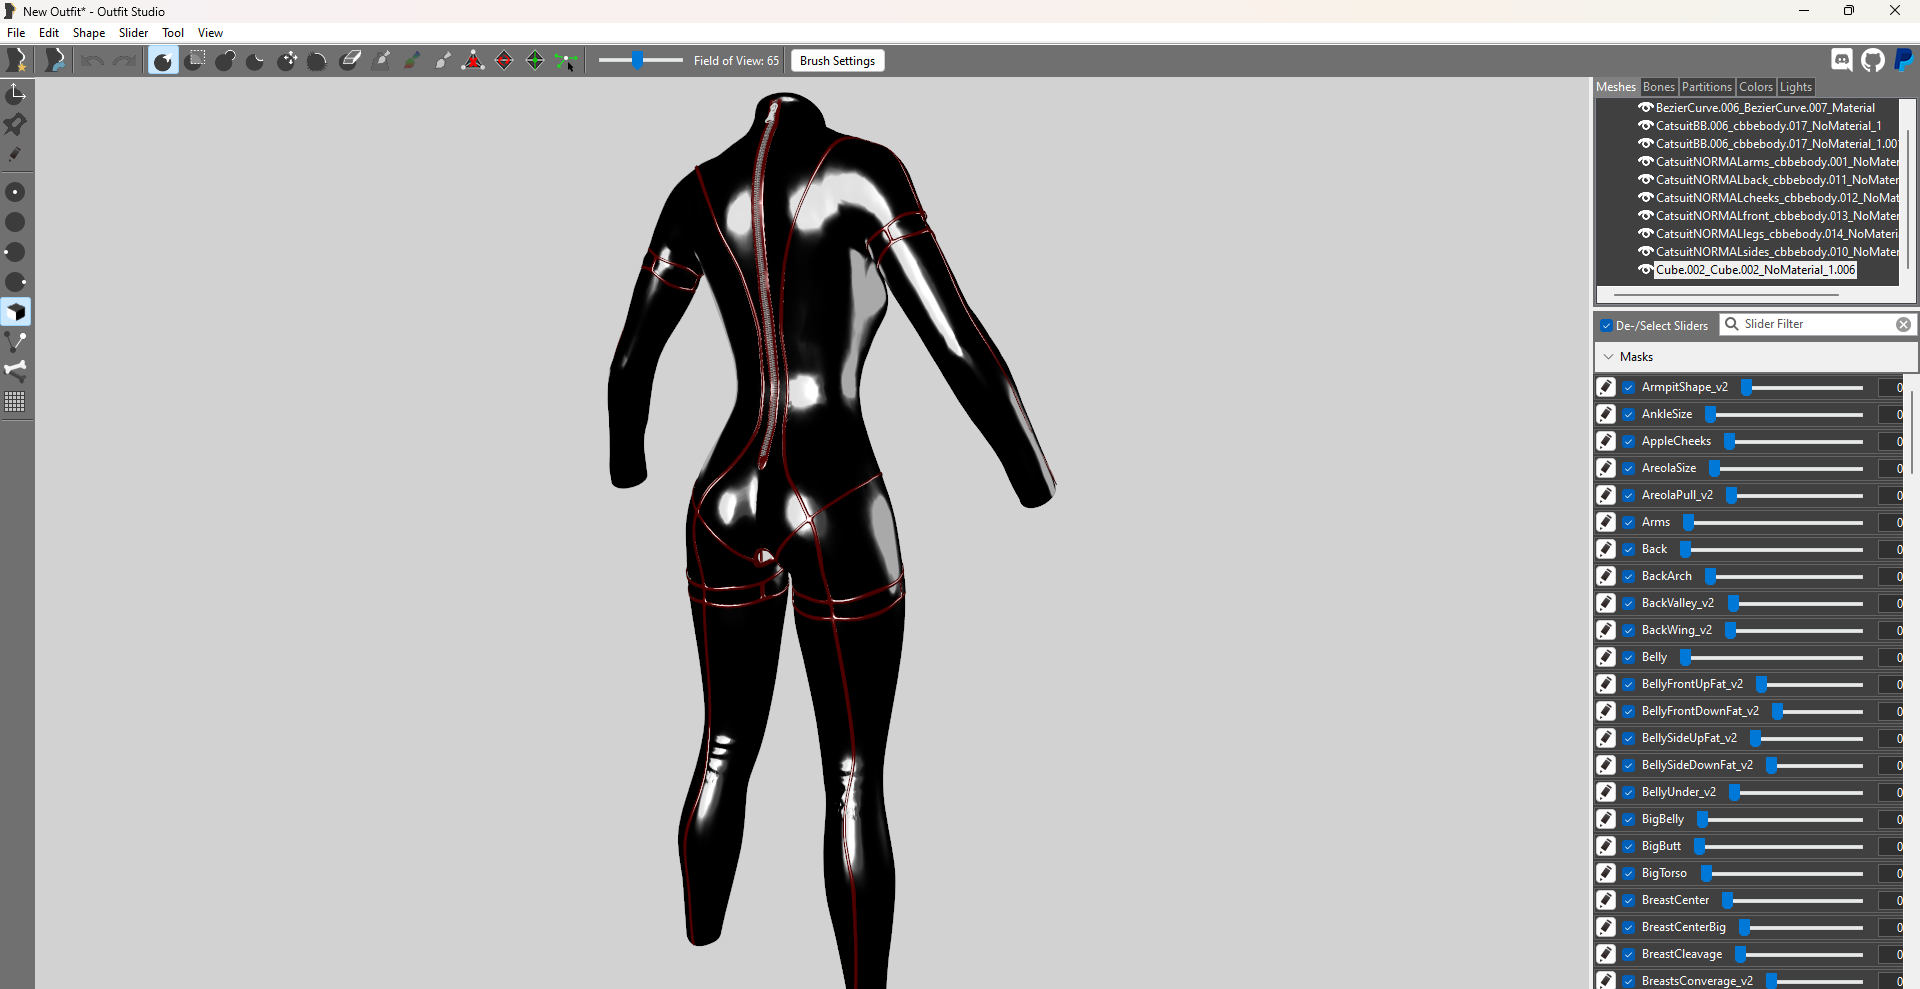Image resolution: width=1920 pixels, height=989 pixels.
Task: Activate the Flip Edge tool
Action: 504,61
